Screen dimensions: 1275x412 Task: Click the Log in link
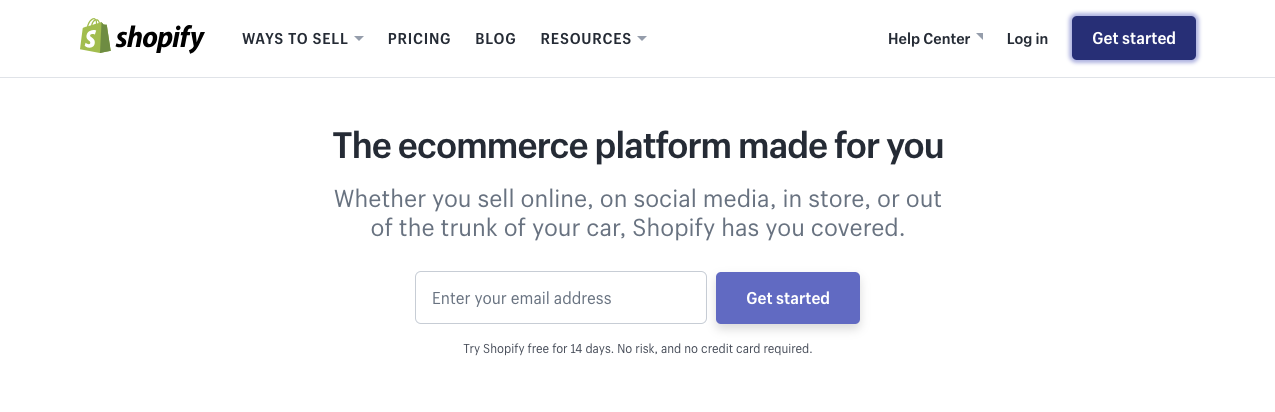pos(1027,39)
